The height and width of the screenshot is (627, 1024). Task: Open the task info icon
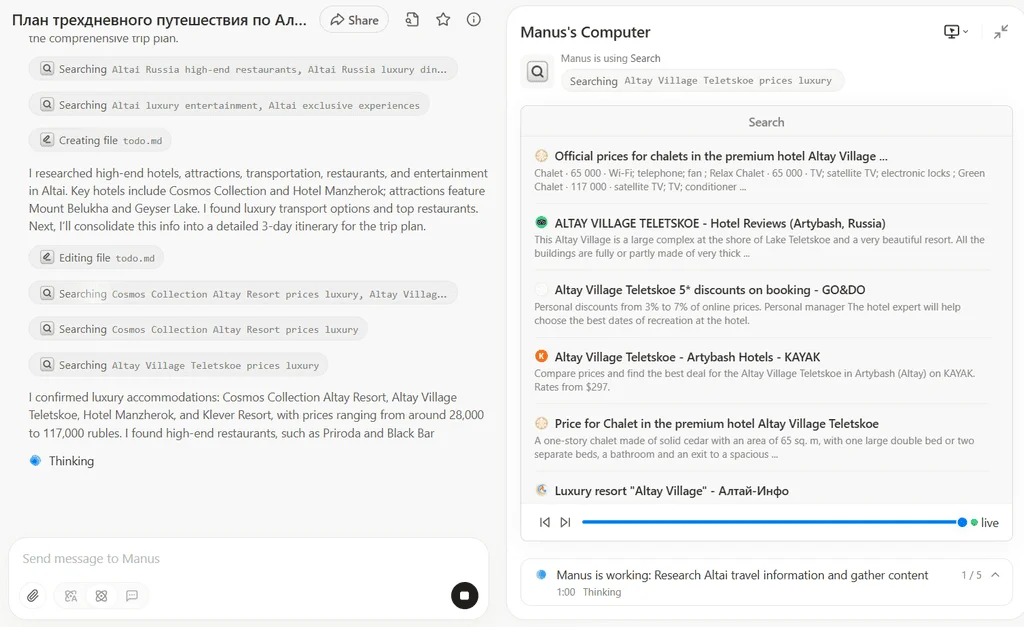point(474,20)
